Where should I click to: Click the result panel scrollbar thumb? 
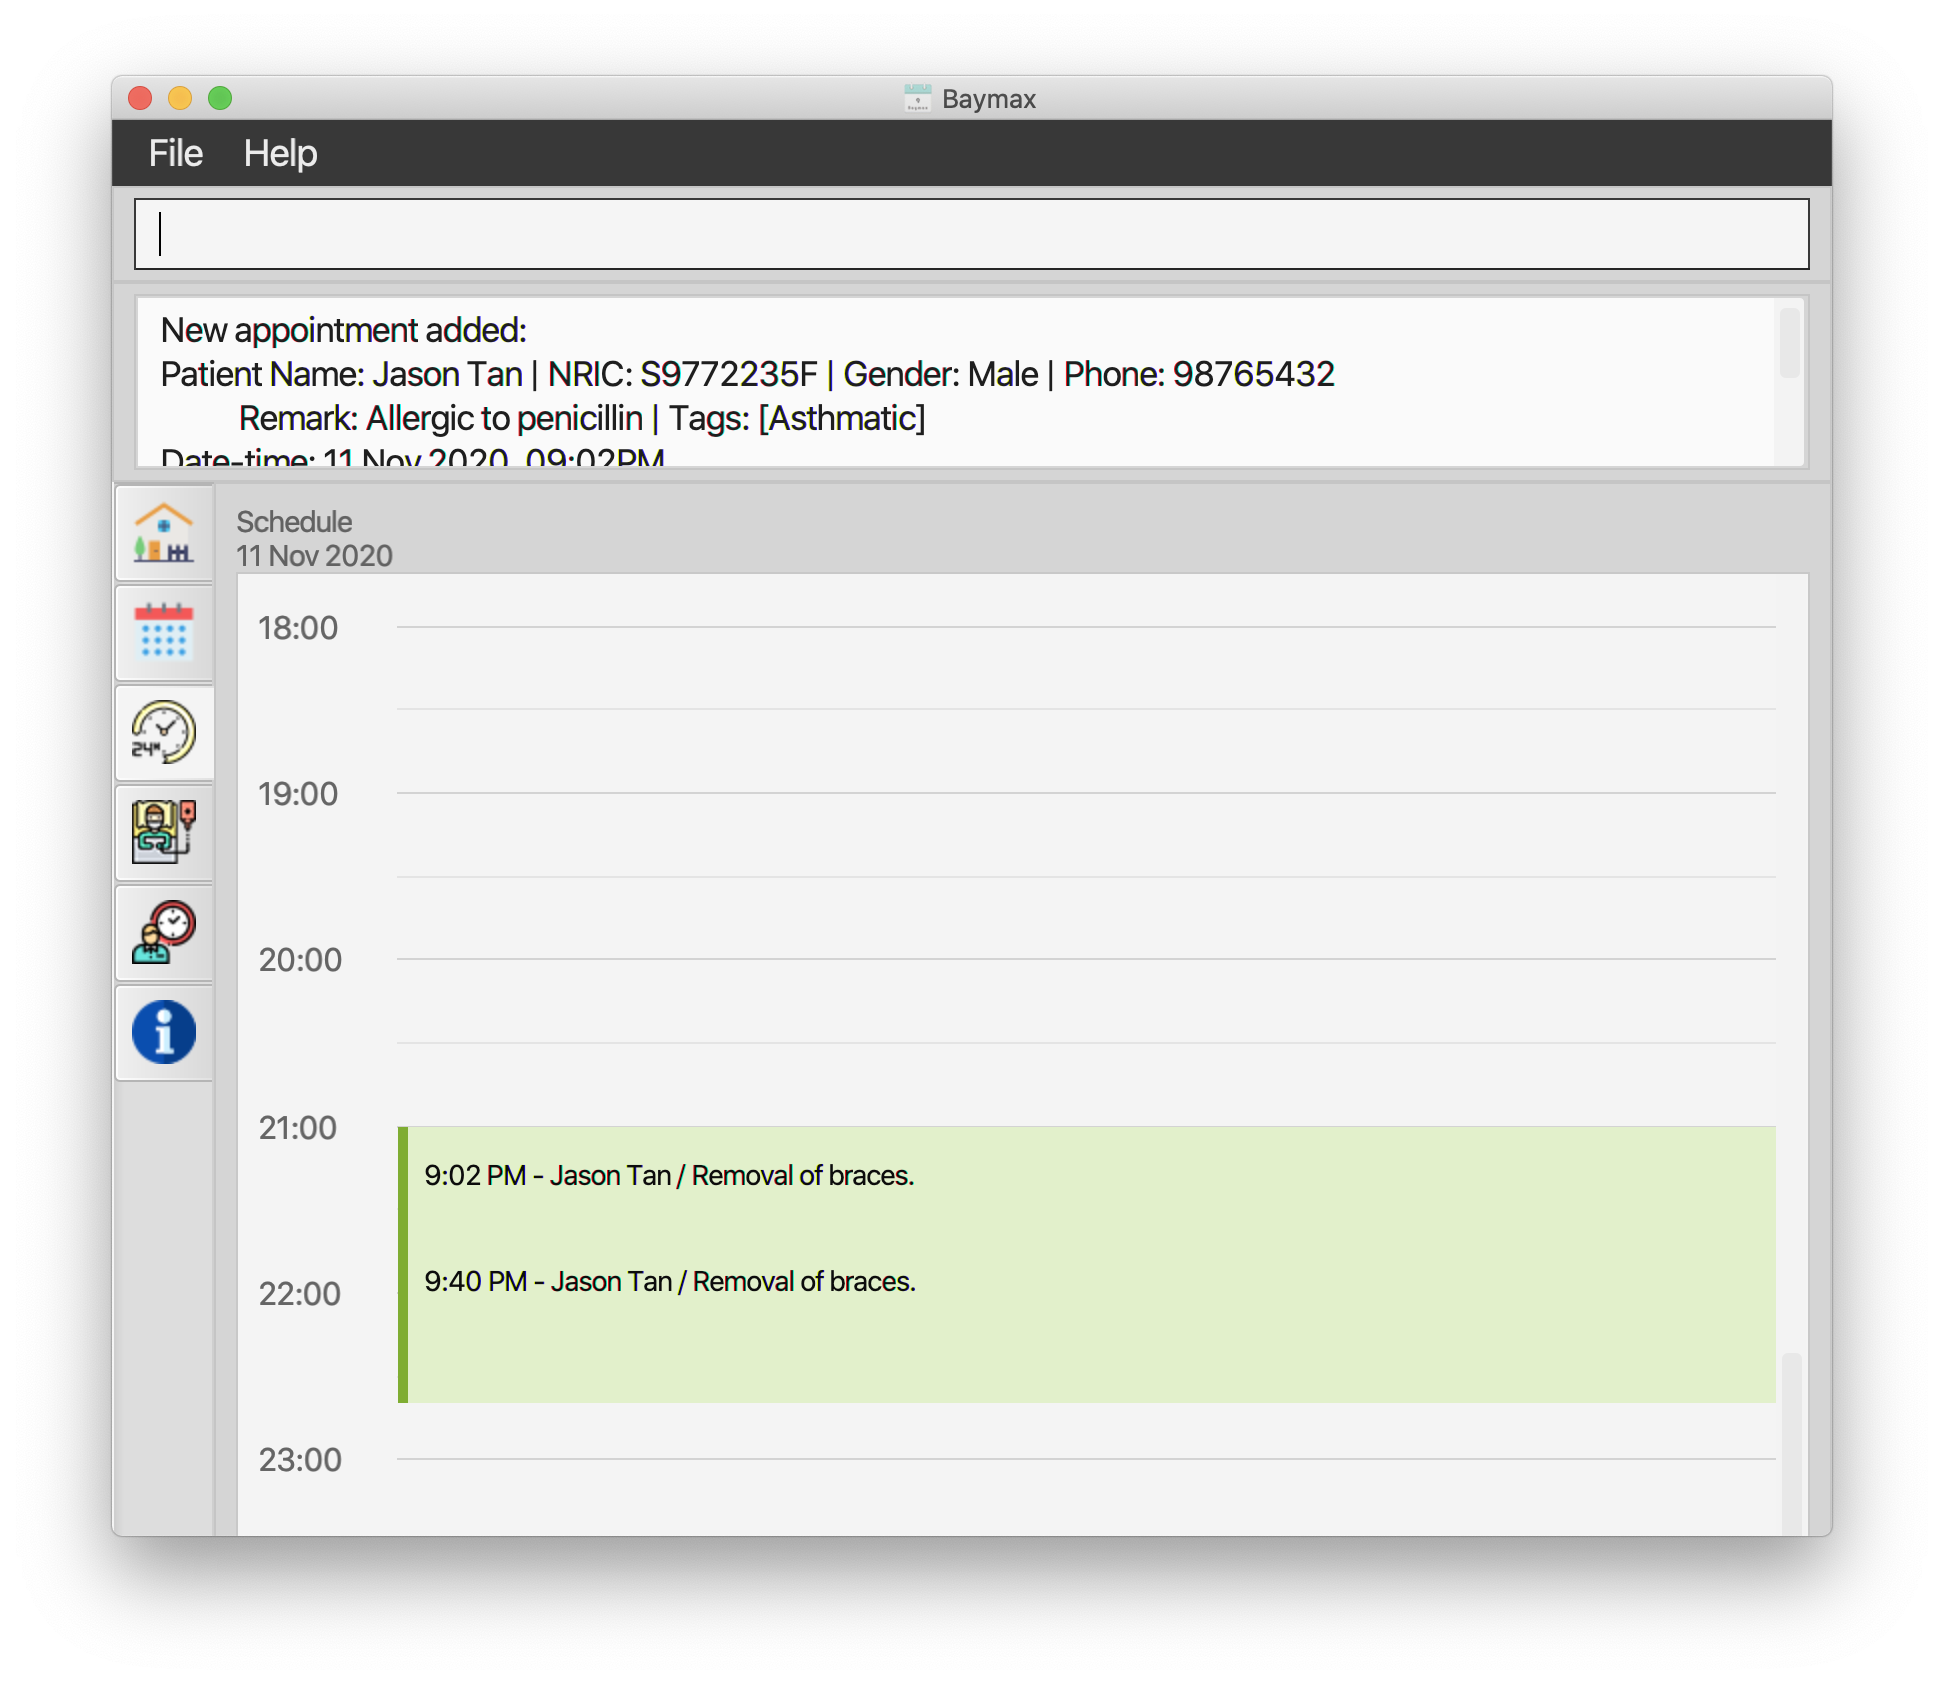(x=1789, y=343)
